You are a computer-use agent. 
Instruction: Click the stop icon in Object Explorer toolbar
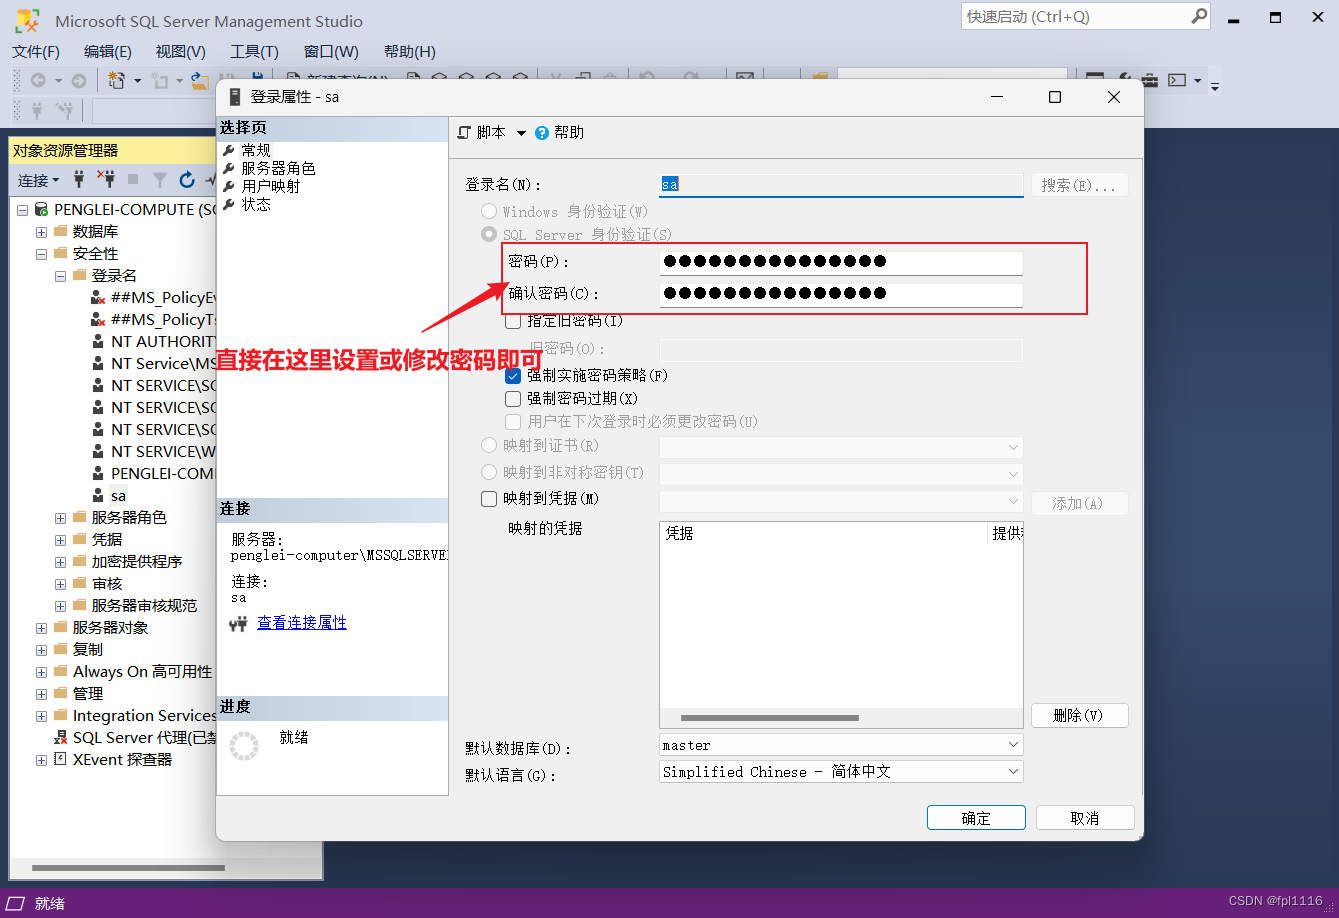click(133, 180)
